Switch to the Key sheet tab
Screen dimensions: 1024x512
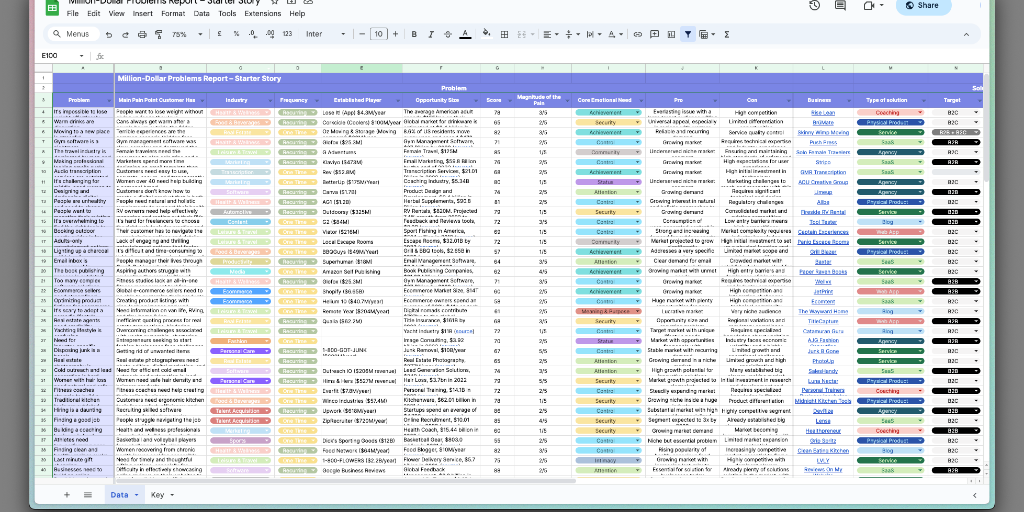coord(162,495)
